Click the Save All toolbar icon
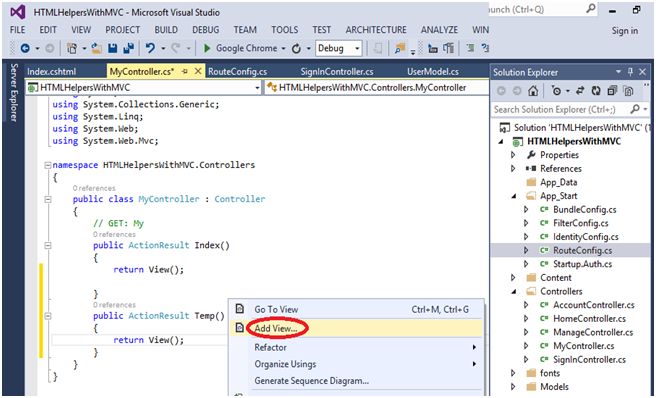Viewport: 656px width, 398px height. click(x=128, y=49)
